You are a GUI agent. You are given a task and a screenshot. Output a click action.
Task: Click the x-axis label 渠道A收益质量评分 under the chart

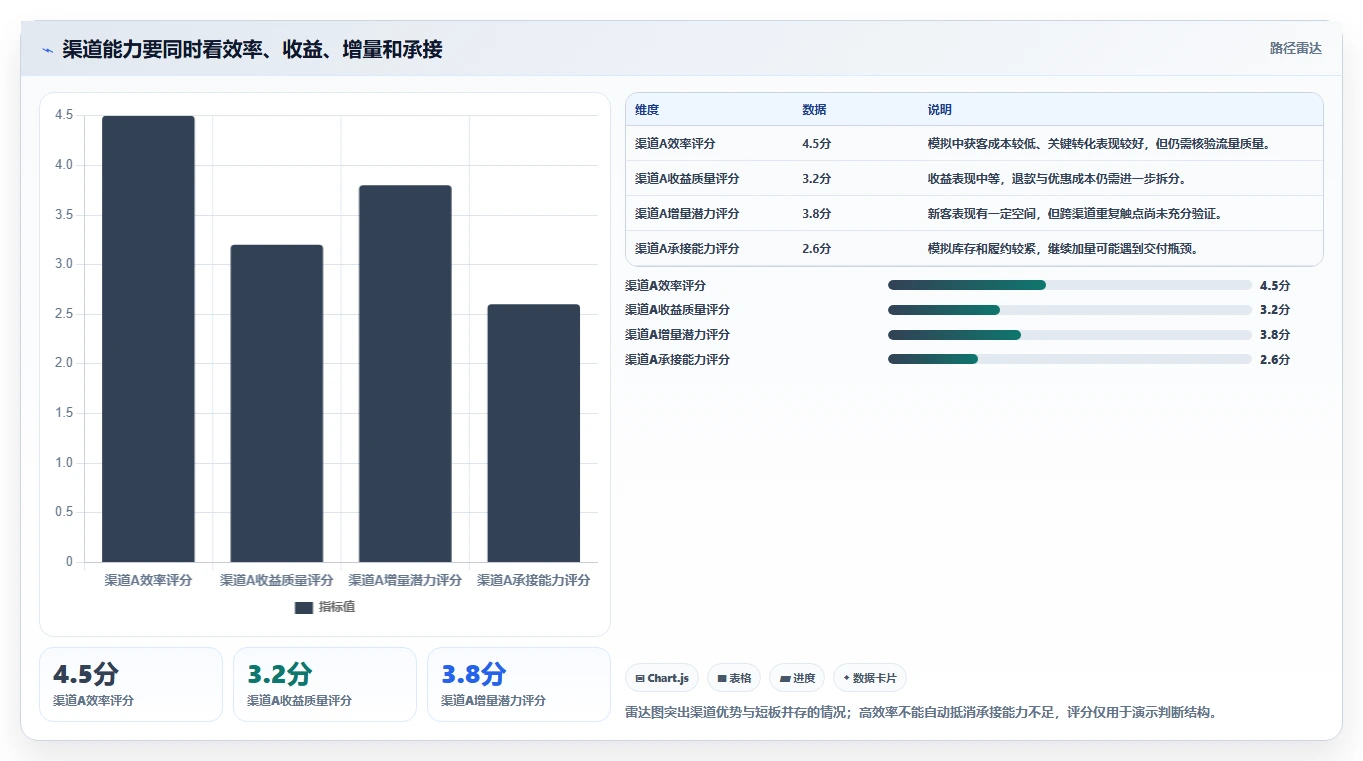pos(277,580)
